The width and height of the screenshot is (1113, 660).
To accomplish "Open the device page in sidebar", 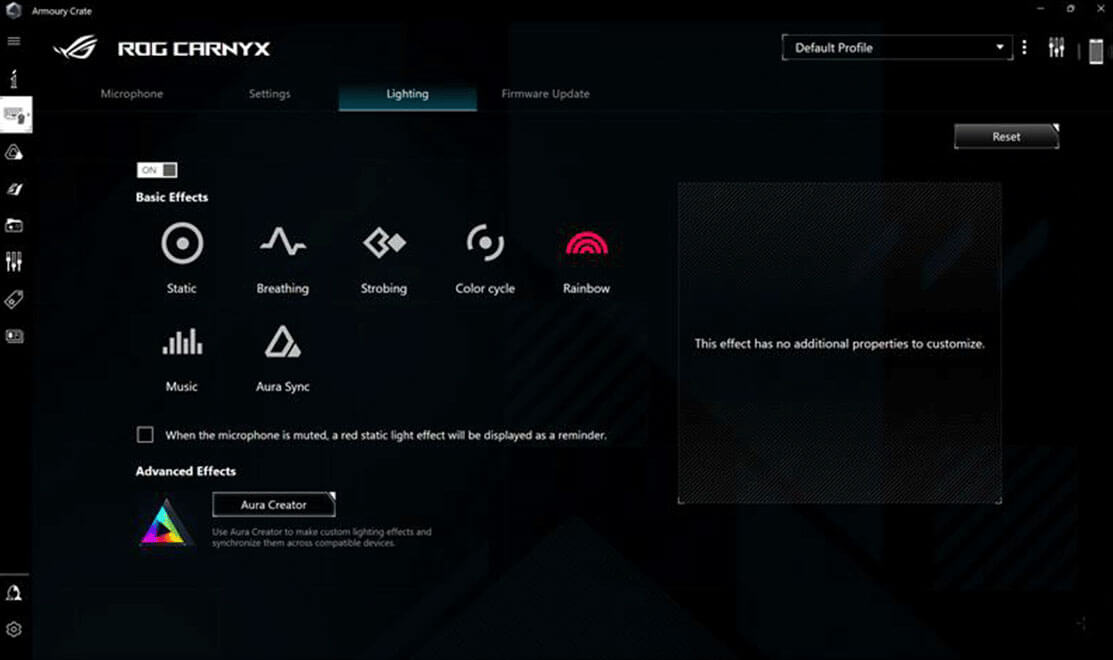I will (16, 114).
